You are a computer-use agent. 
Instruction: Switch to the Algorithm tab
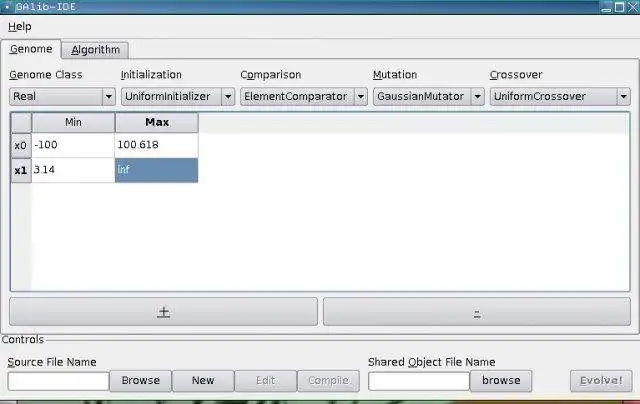(96, 50)
